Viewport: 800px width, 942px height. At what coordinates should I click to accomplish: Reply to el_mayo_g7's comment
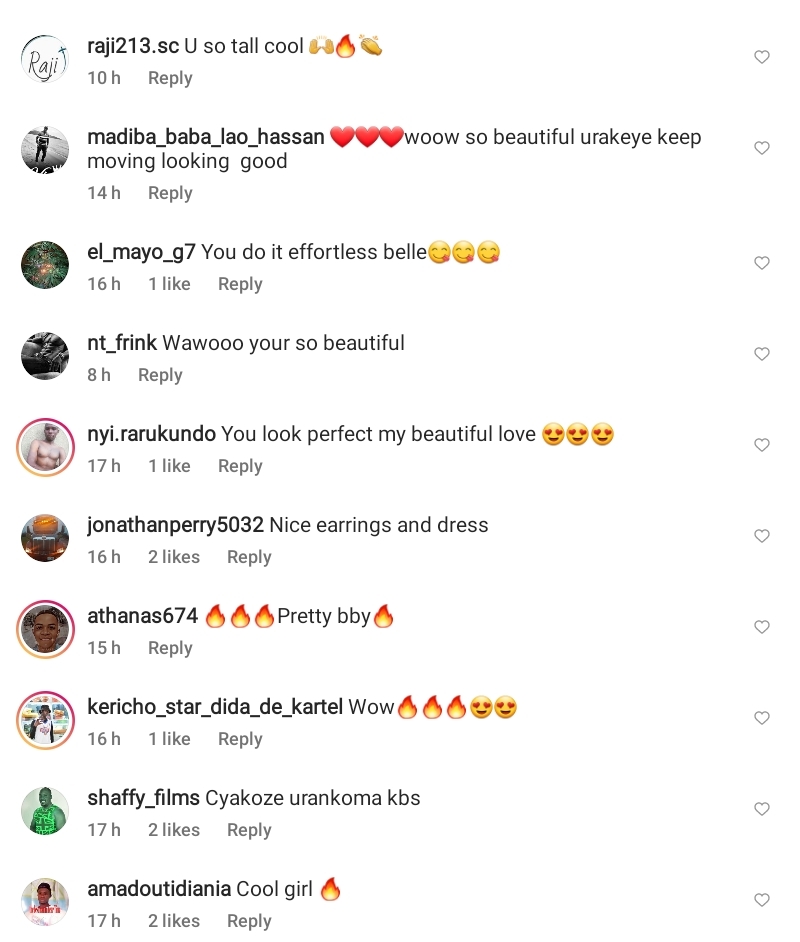[240, 284]
